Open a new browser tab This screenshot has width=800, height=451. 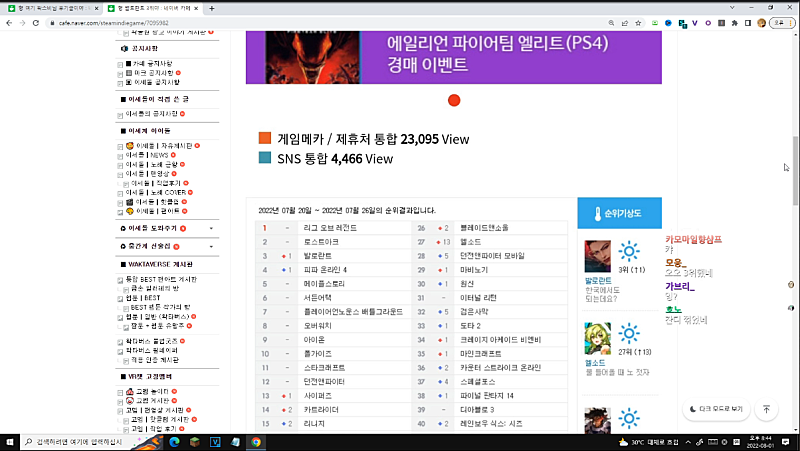(x=212, y=7)
